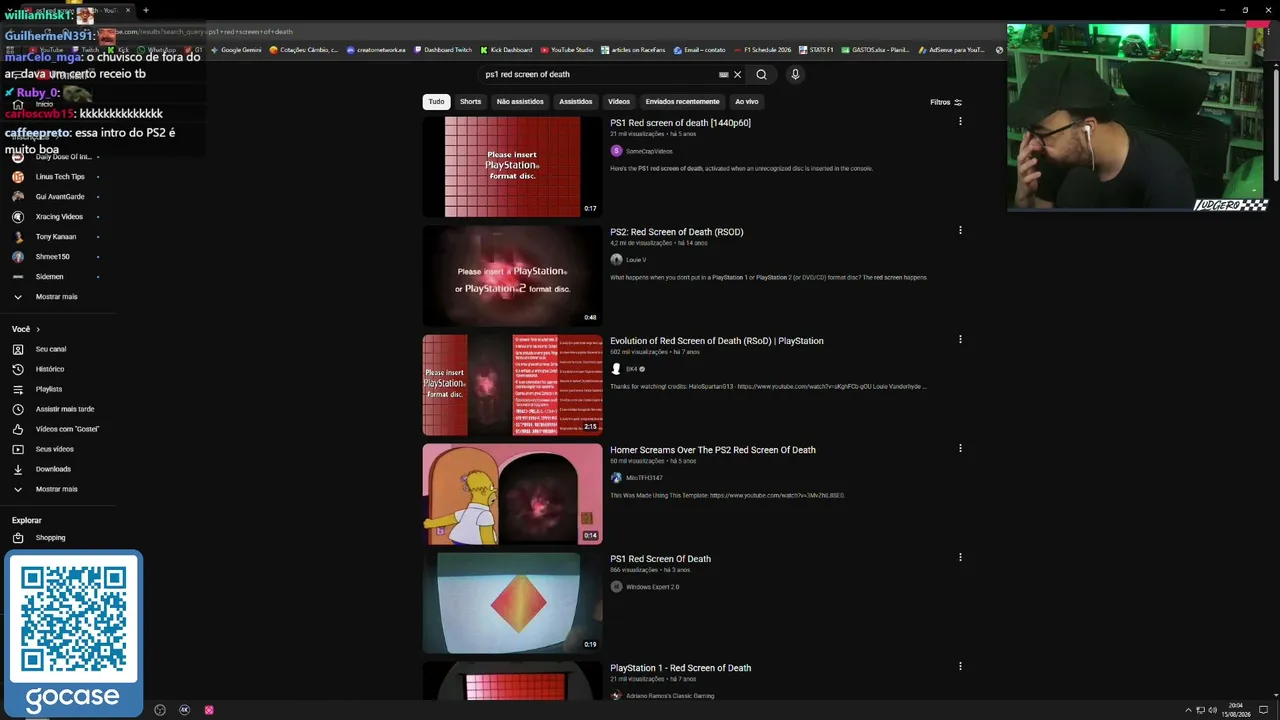This screenshot has width=1280, height=720.
Task: Select the Assistidos filter chip
Action: (x=575, y=101)
